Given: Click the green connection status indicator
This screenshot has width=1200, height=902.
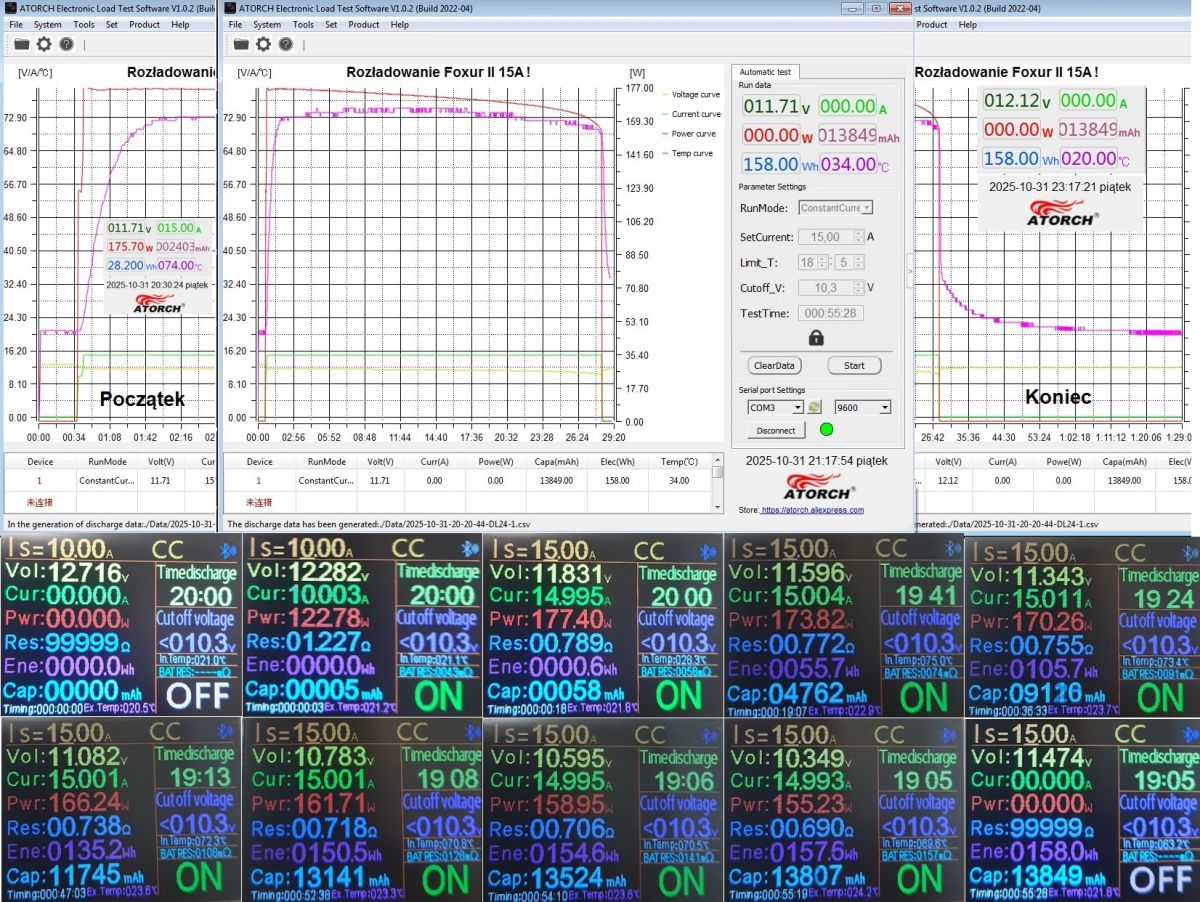Looking at the screenshot, I should pyautogui.click(x=826, y=430).
